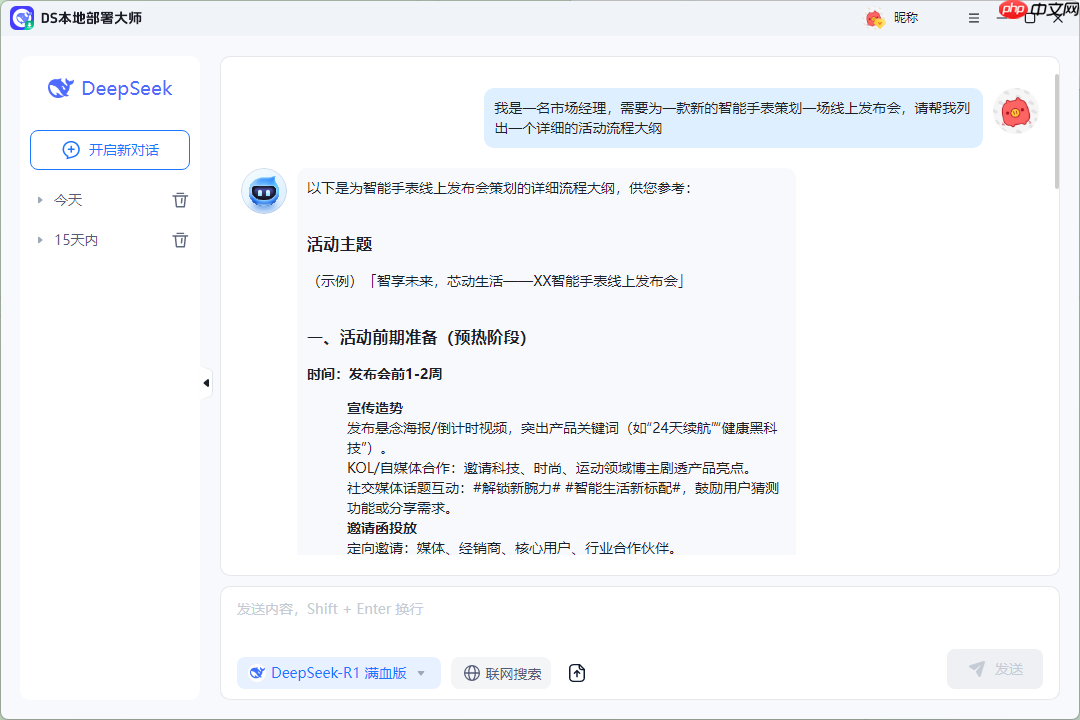Image resolution: width=1080 pixels, height=720 pixels.
Task: Collapse the sidebar using the left arrow handle
Action: click(x=205, y=382)
